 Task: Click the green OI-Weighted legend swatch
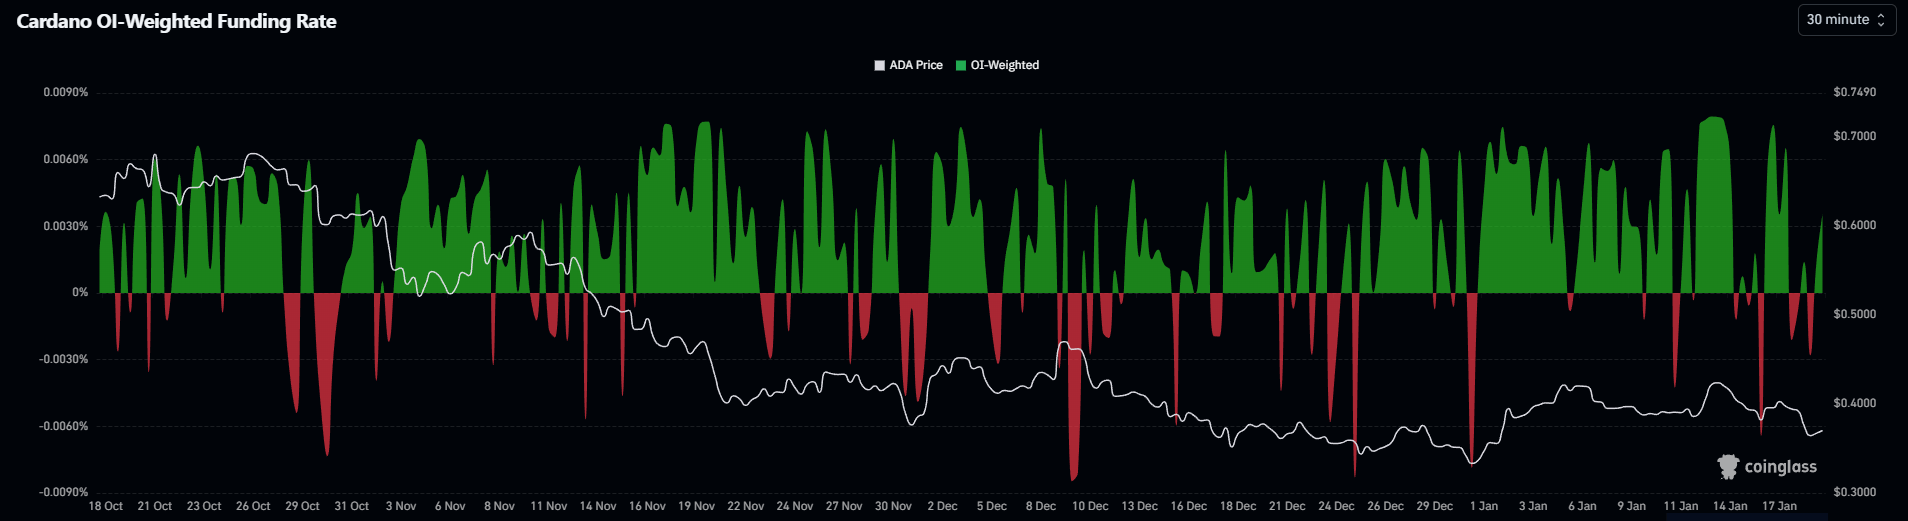tap(961, 65)
